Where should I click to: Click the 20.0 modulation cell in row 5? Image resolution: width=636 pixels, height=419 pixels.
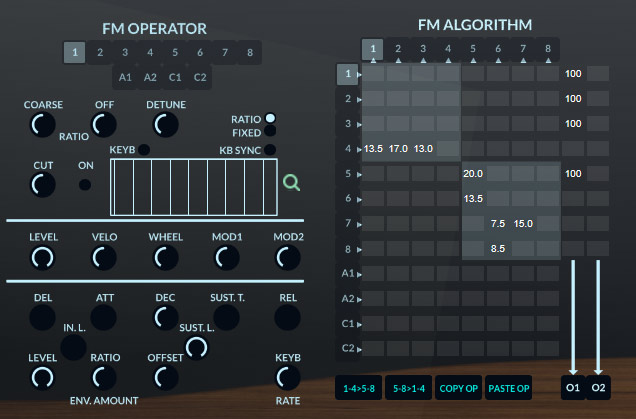coord(473,173)
